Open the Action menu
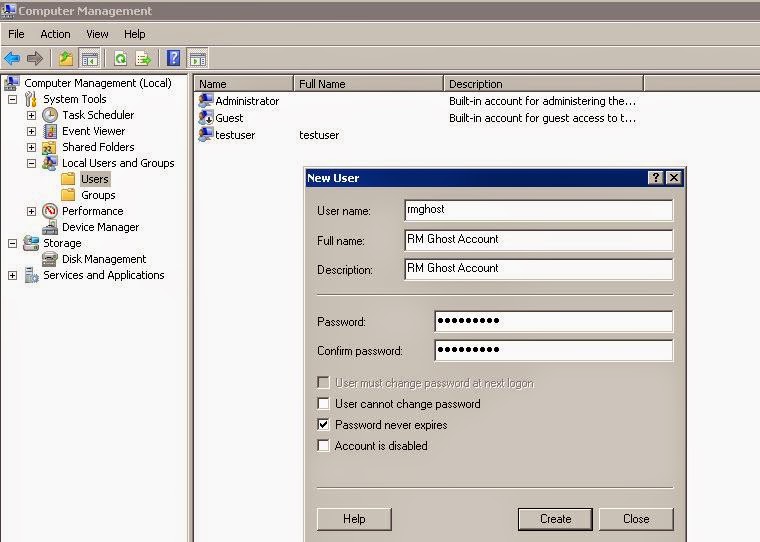The width and height of the screenshot is (760, 542). tap(55, 34)
